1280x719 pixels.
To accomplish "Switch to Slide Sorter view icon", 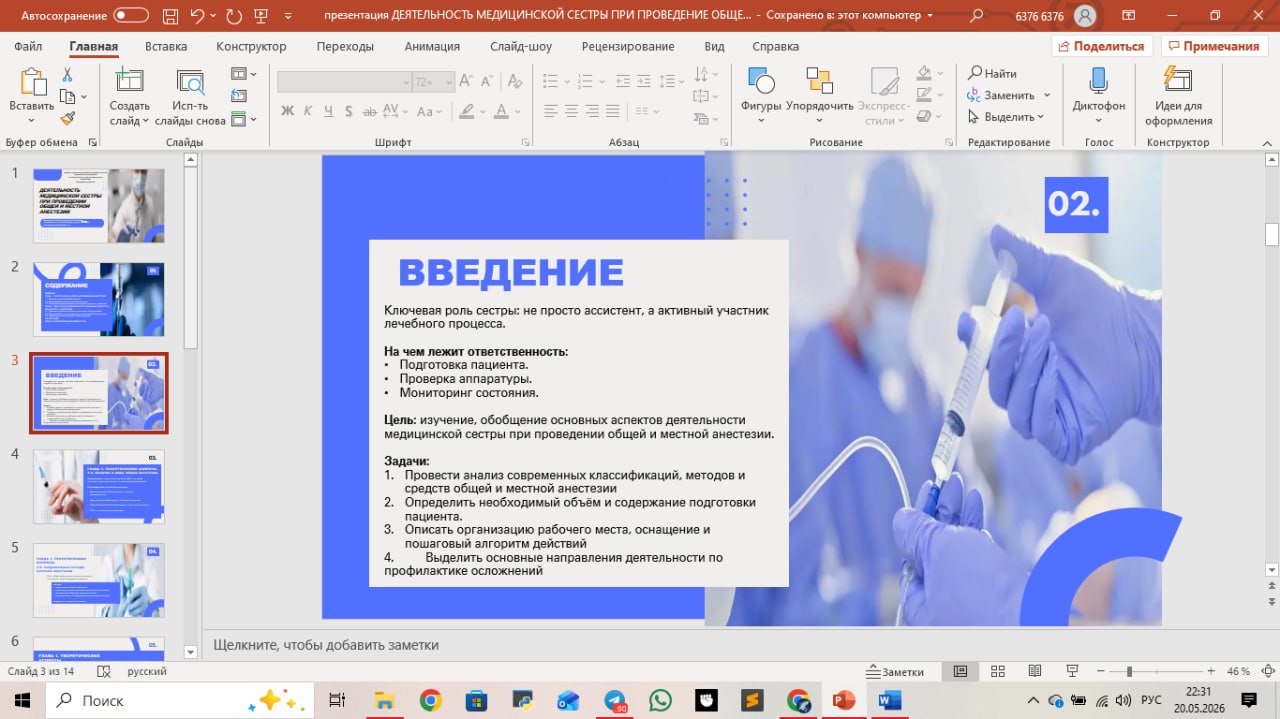I will [997, 672].
